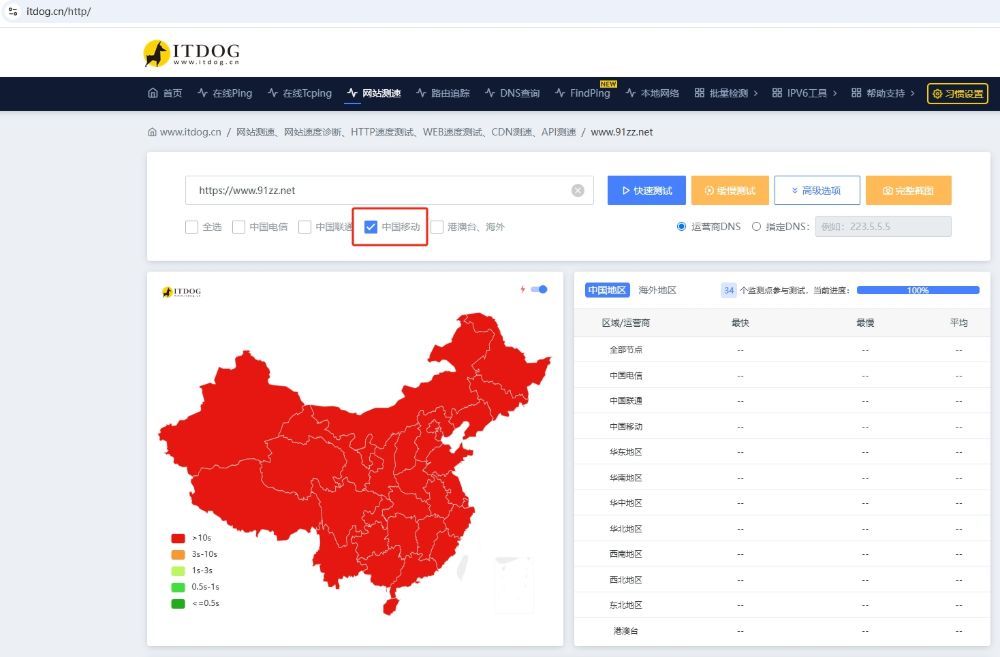Click the 港澳台 table row
This screenshot has width=1000, height=657.
coord(782,631)
